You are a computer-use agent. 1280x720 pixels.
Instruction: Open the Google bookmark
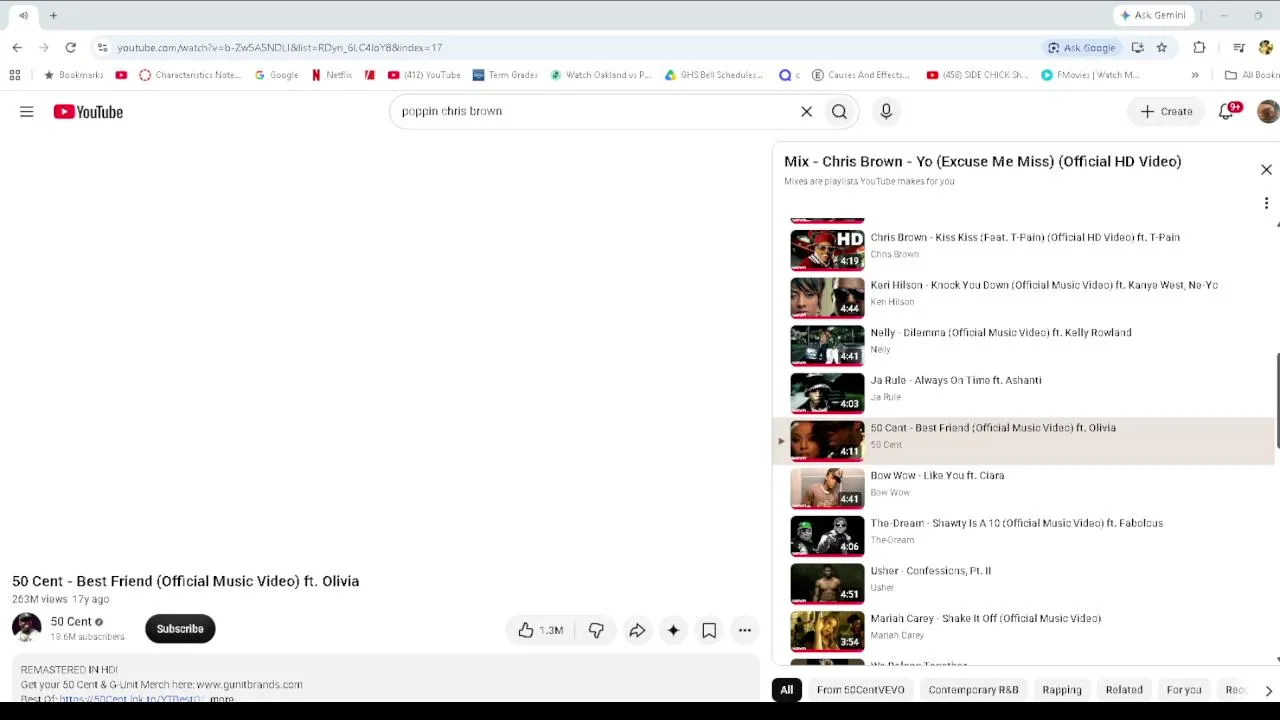pos(277,75)
